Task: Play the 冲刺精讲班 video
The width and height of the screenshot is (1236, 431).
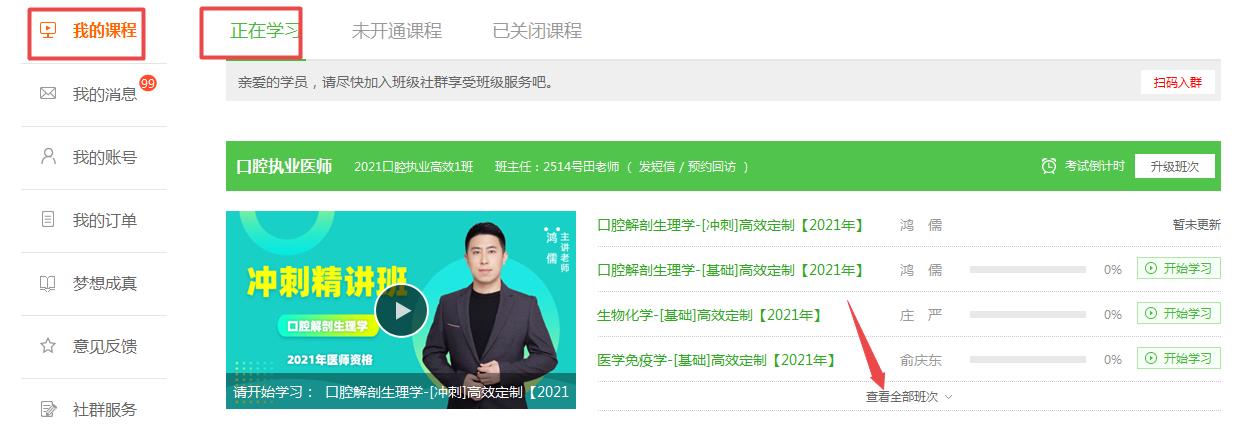Action: click(401, 310)
